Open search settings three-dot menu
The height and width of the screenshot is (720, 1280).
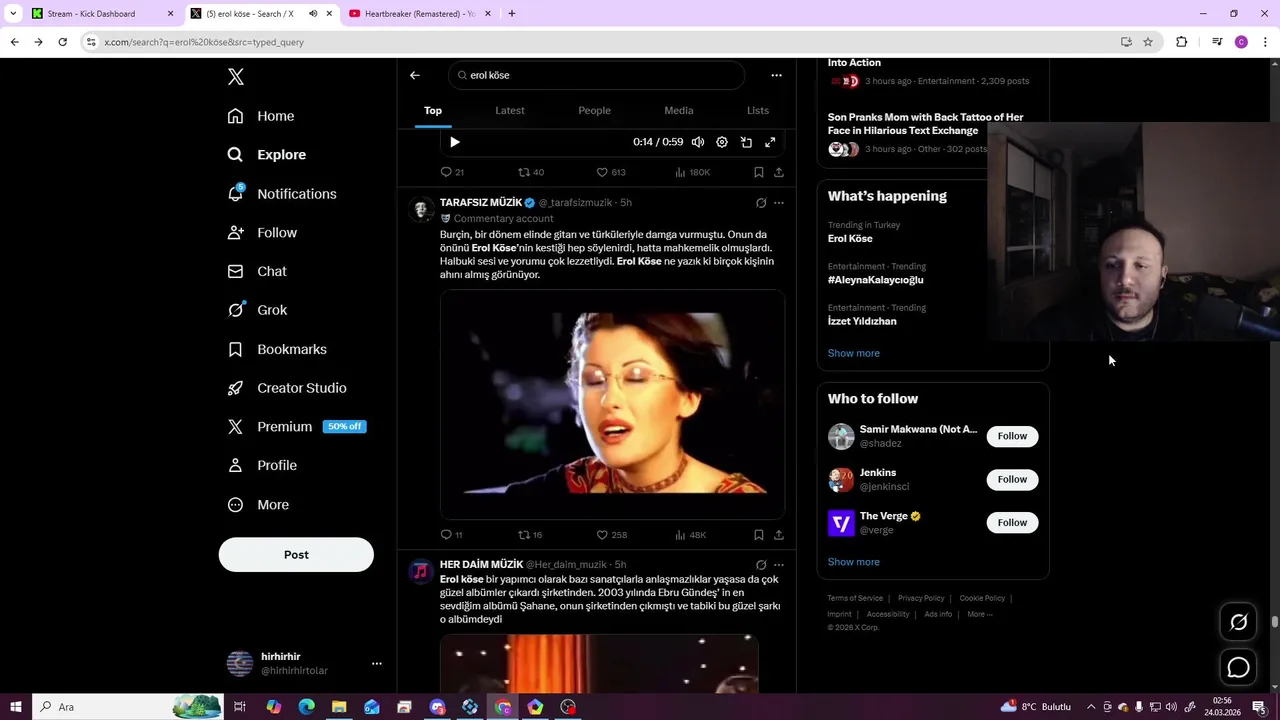776,75
